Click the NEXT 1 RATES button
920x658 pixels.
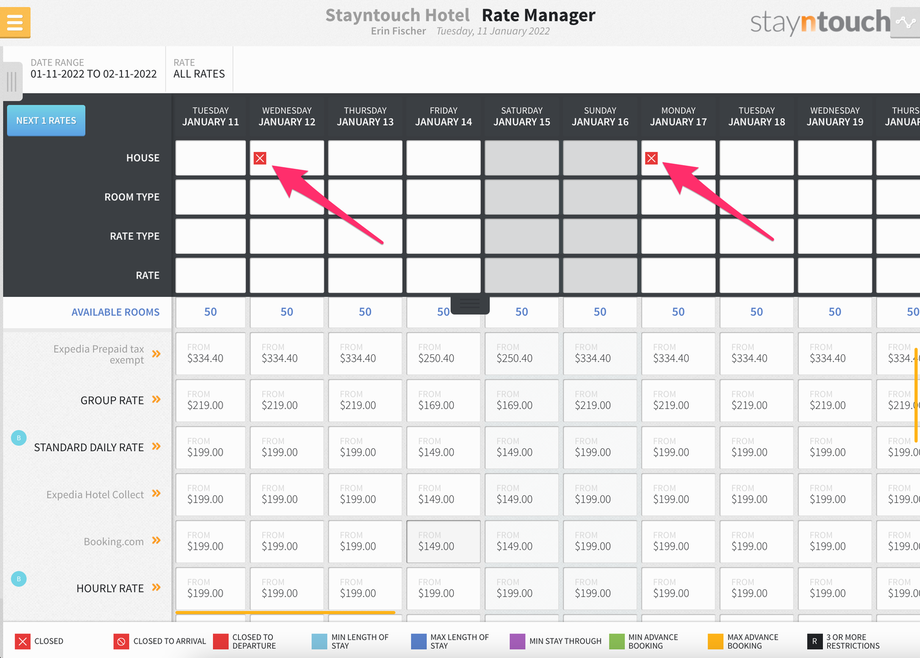(x=46, y=120)
